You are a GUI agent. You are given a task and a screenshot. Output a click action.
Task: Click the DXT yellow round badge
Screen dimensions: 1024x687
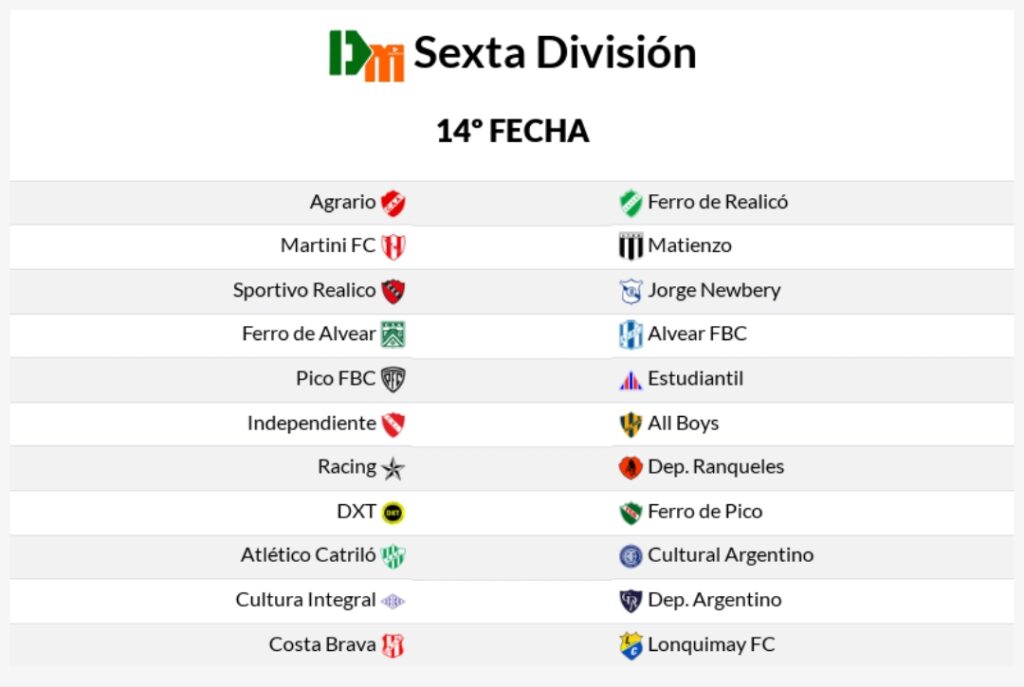(x=393, y=512)
